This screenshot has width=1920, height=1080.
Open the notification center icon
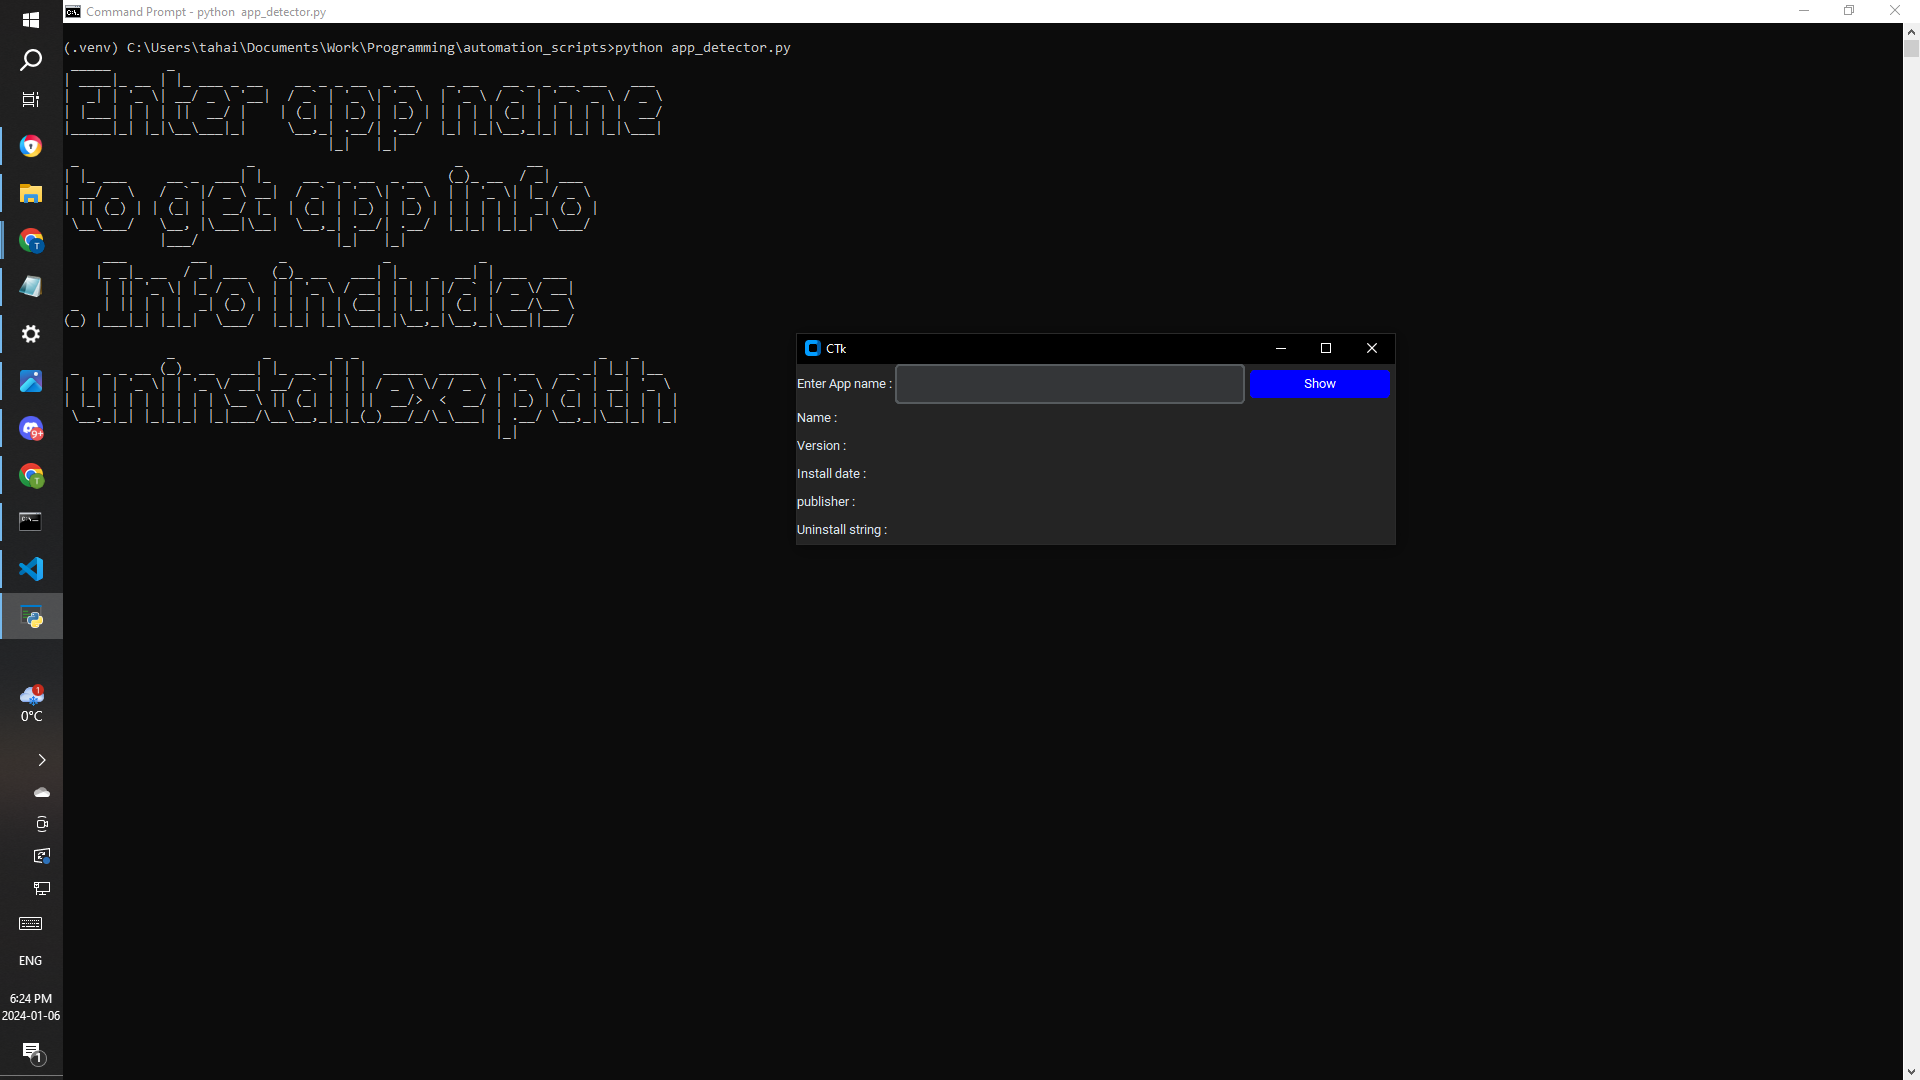click(31, 1052)
